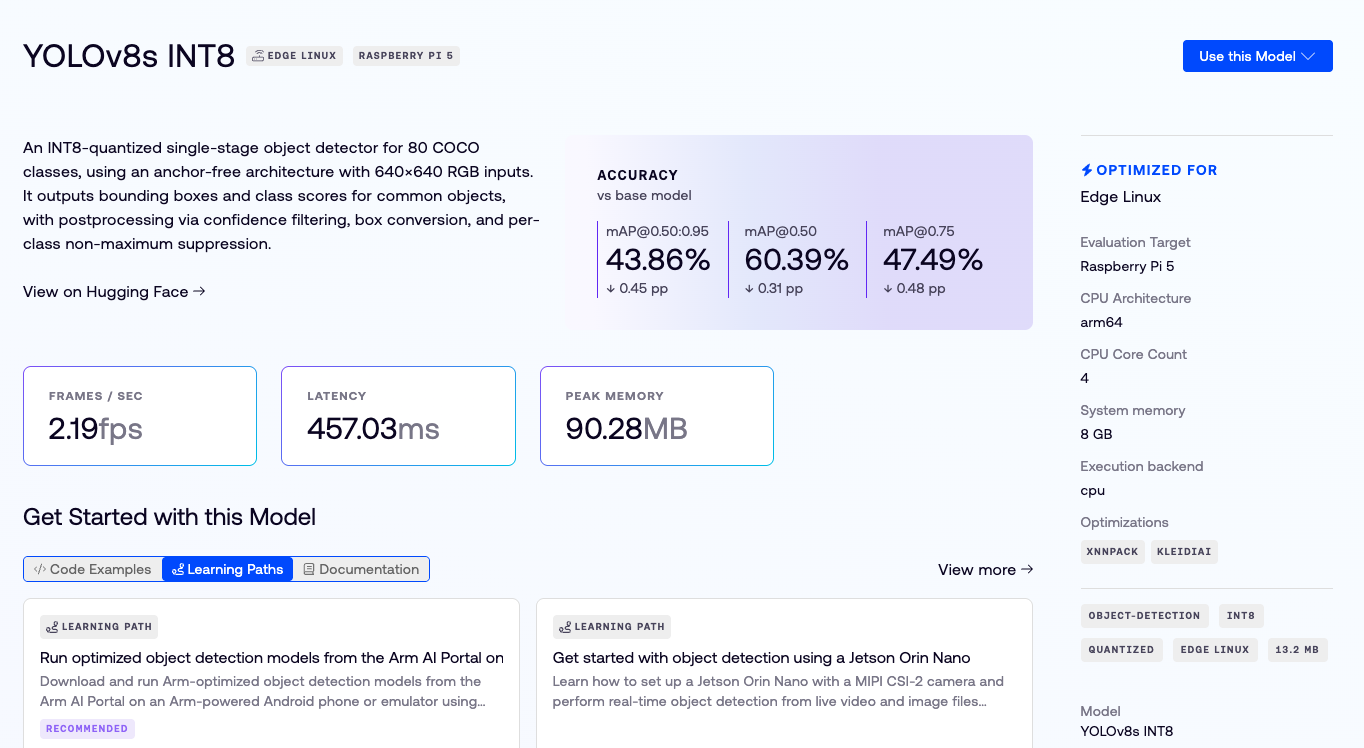Click the View on Hugging Face link
This screenshot has width=1364, height=748.
(114, 292)
